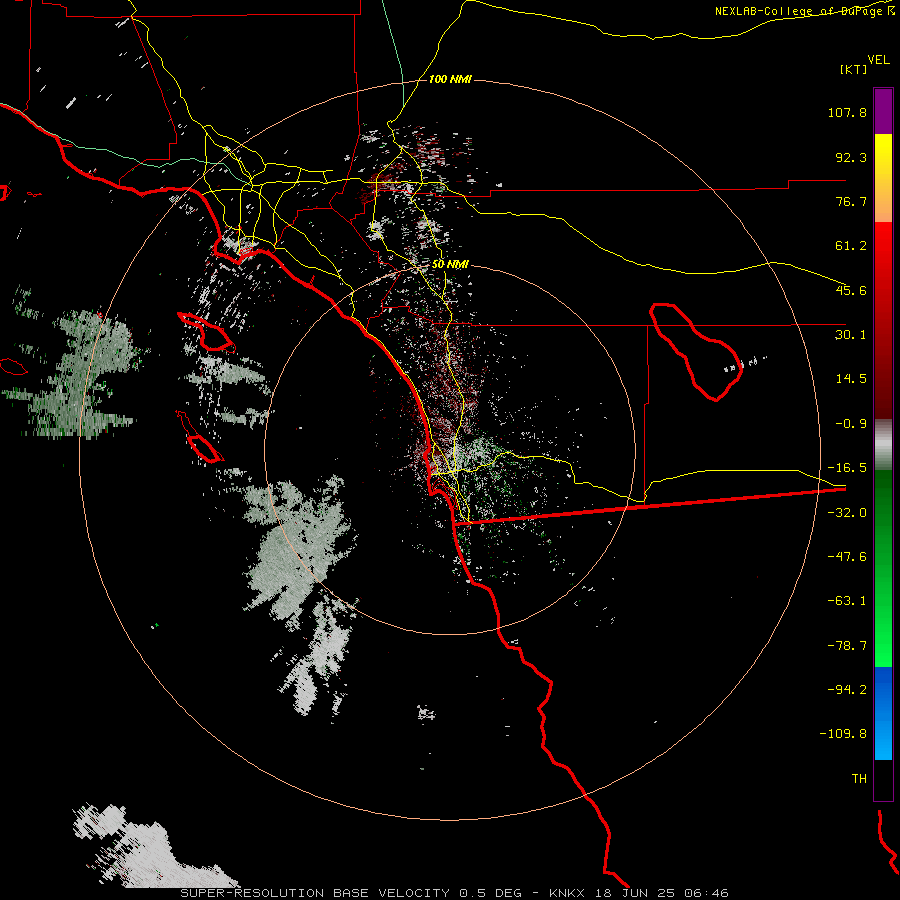Screen dimensions: 900x900
Task: Click the -63.1 velocity scale value
Action: click(x=847, y=601)
